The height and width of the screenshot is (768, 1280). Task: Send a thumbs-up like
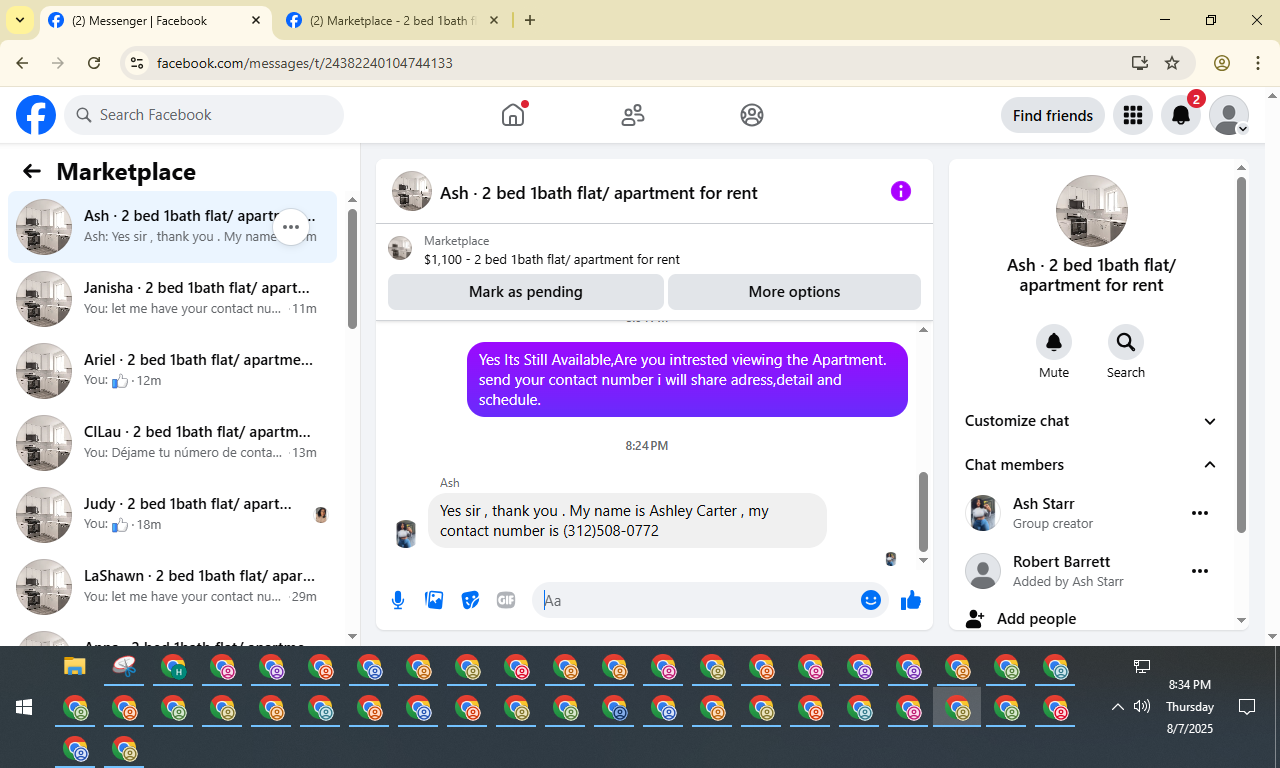pyautogui.click(x=911, y=600)
